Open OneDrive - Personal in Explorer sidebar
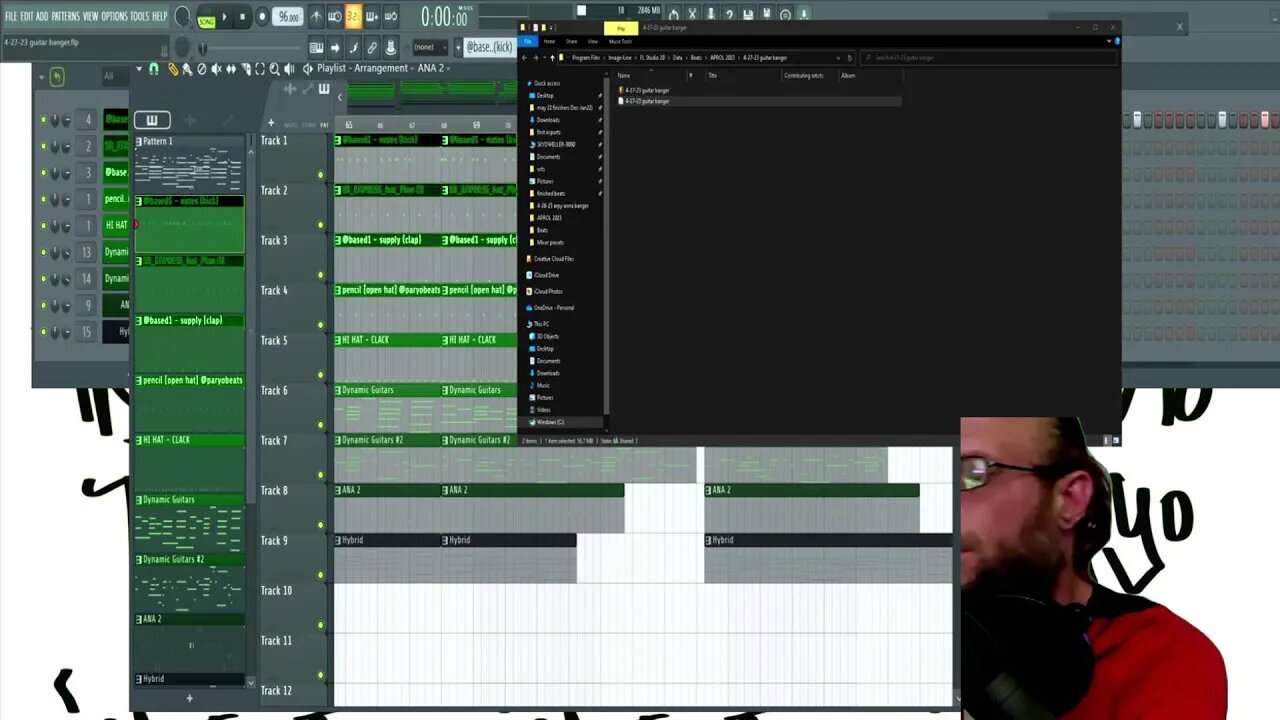1280x720 pixels. tap(554, 307)
